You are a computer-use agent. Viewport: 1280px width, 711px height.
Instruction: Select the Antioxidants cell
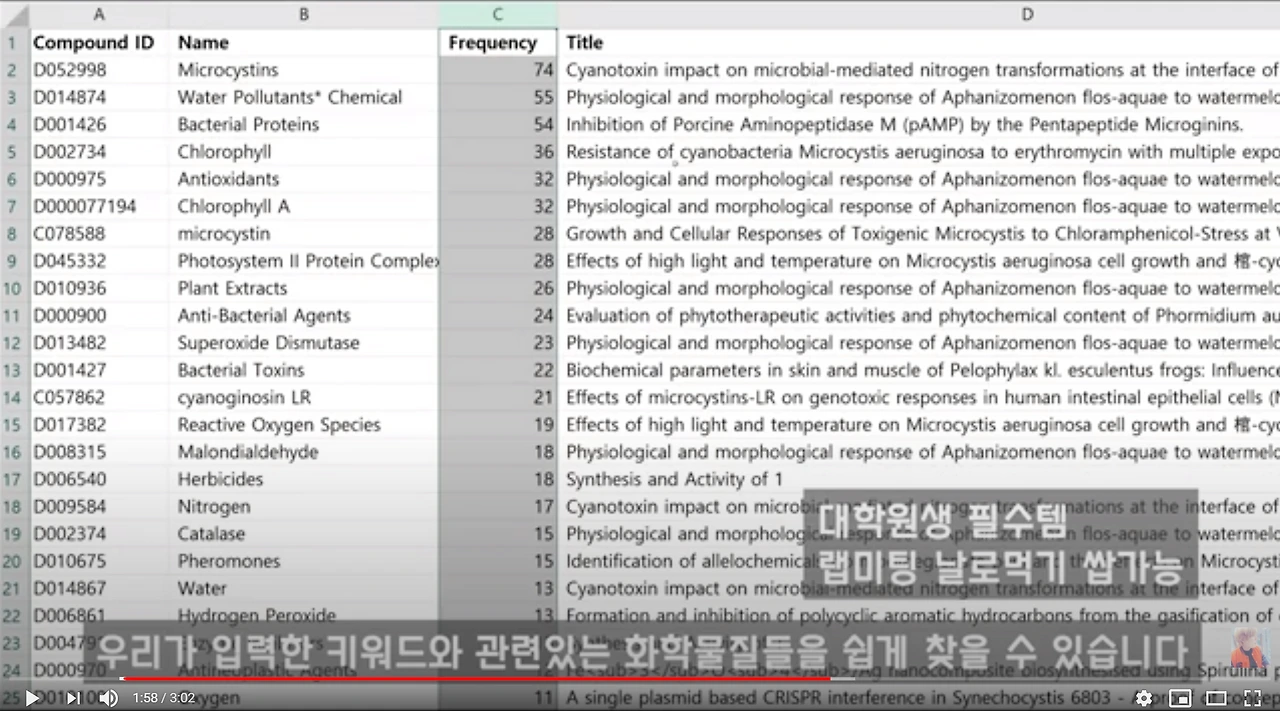(304, 179)
